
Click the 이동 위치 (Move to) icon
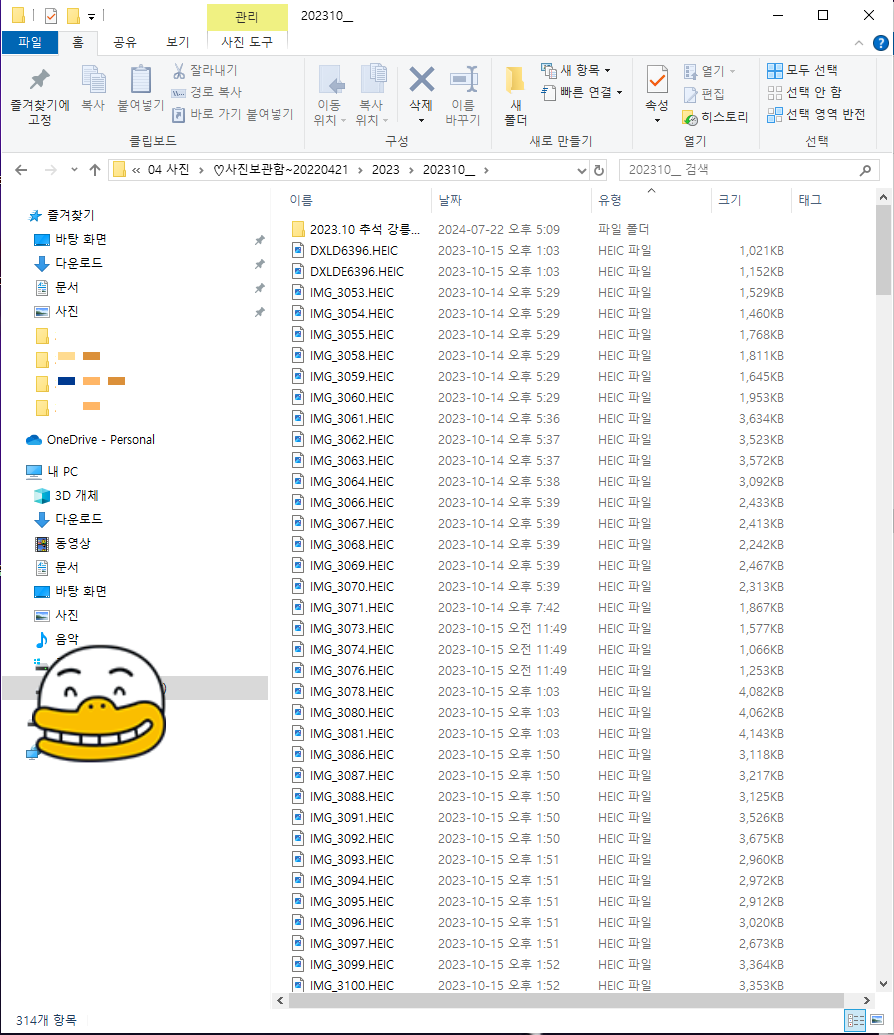pyautogui.click(x=331, y=95)
